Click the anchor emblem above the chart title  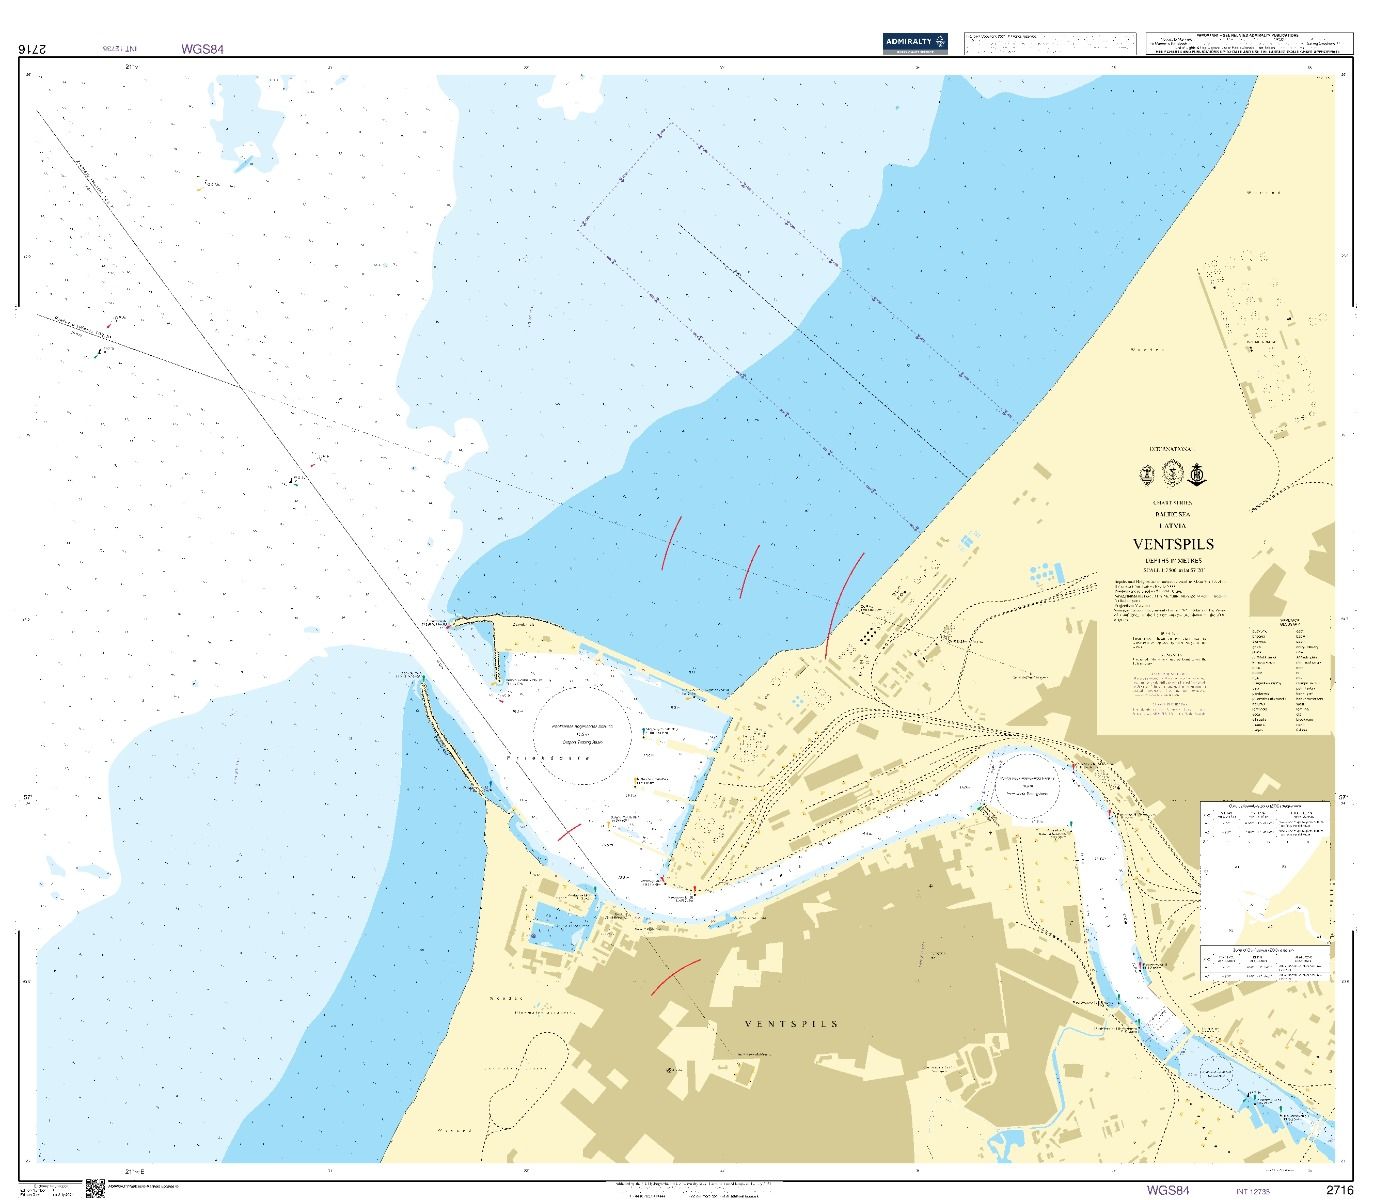1196,472
